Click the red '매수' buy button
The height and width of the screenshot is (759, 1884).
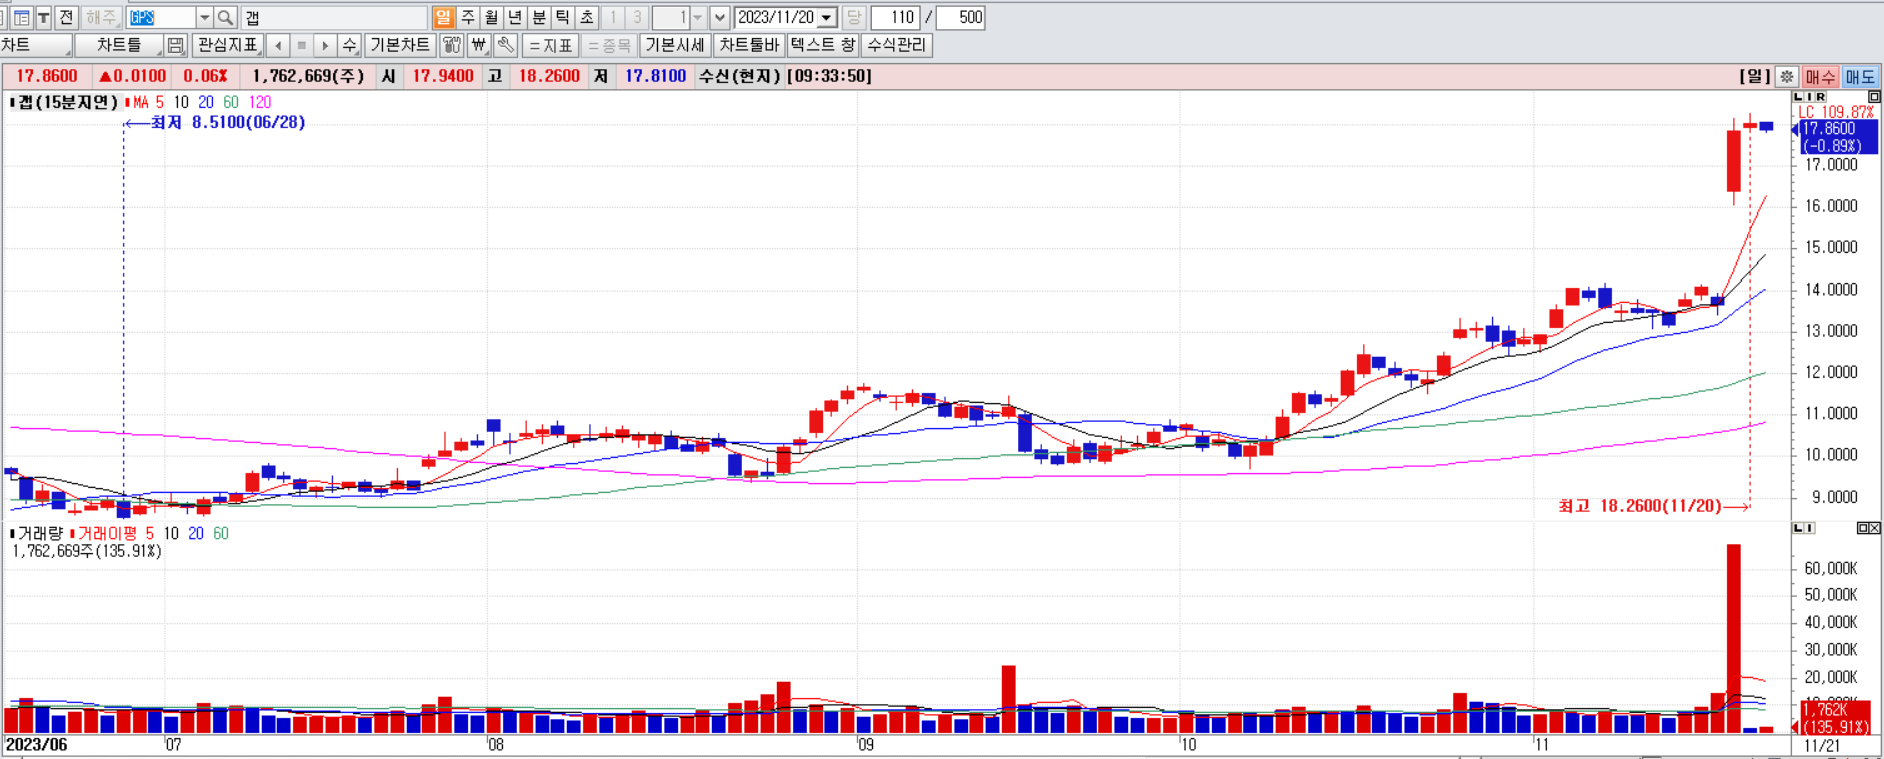click(1820, 77)
